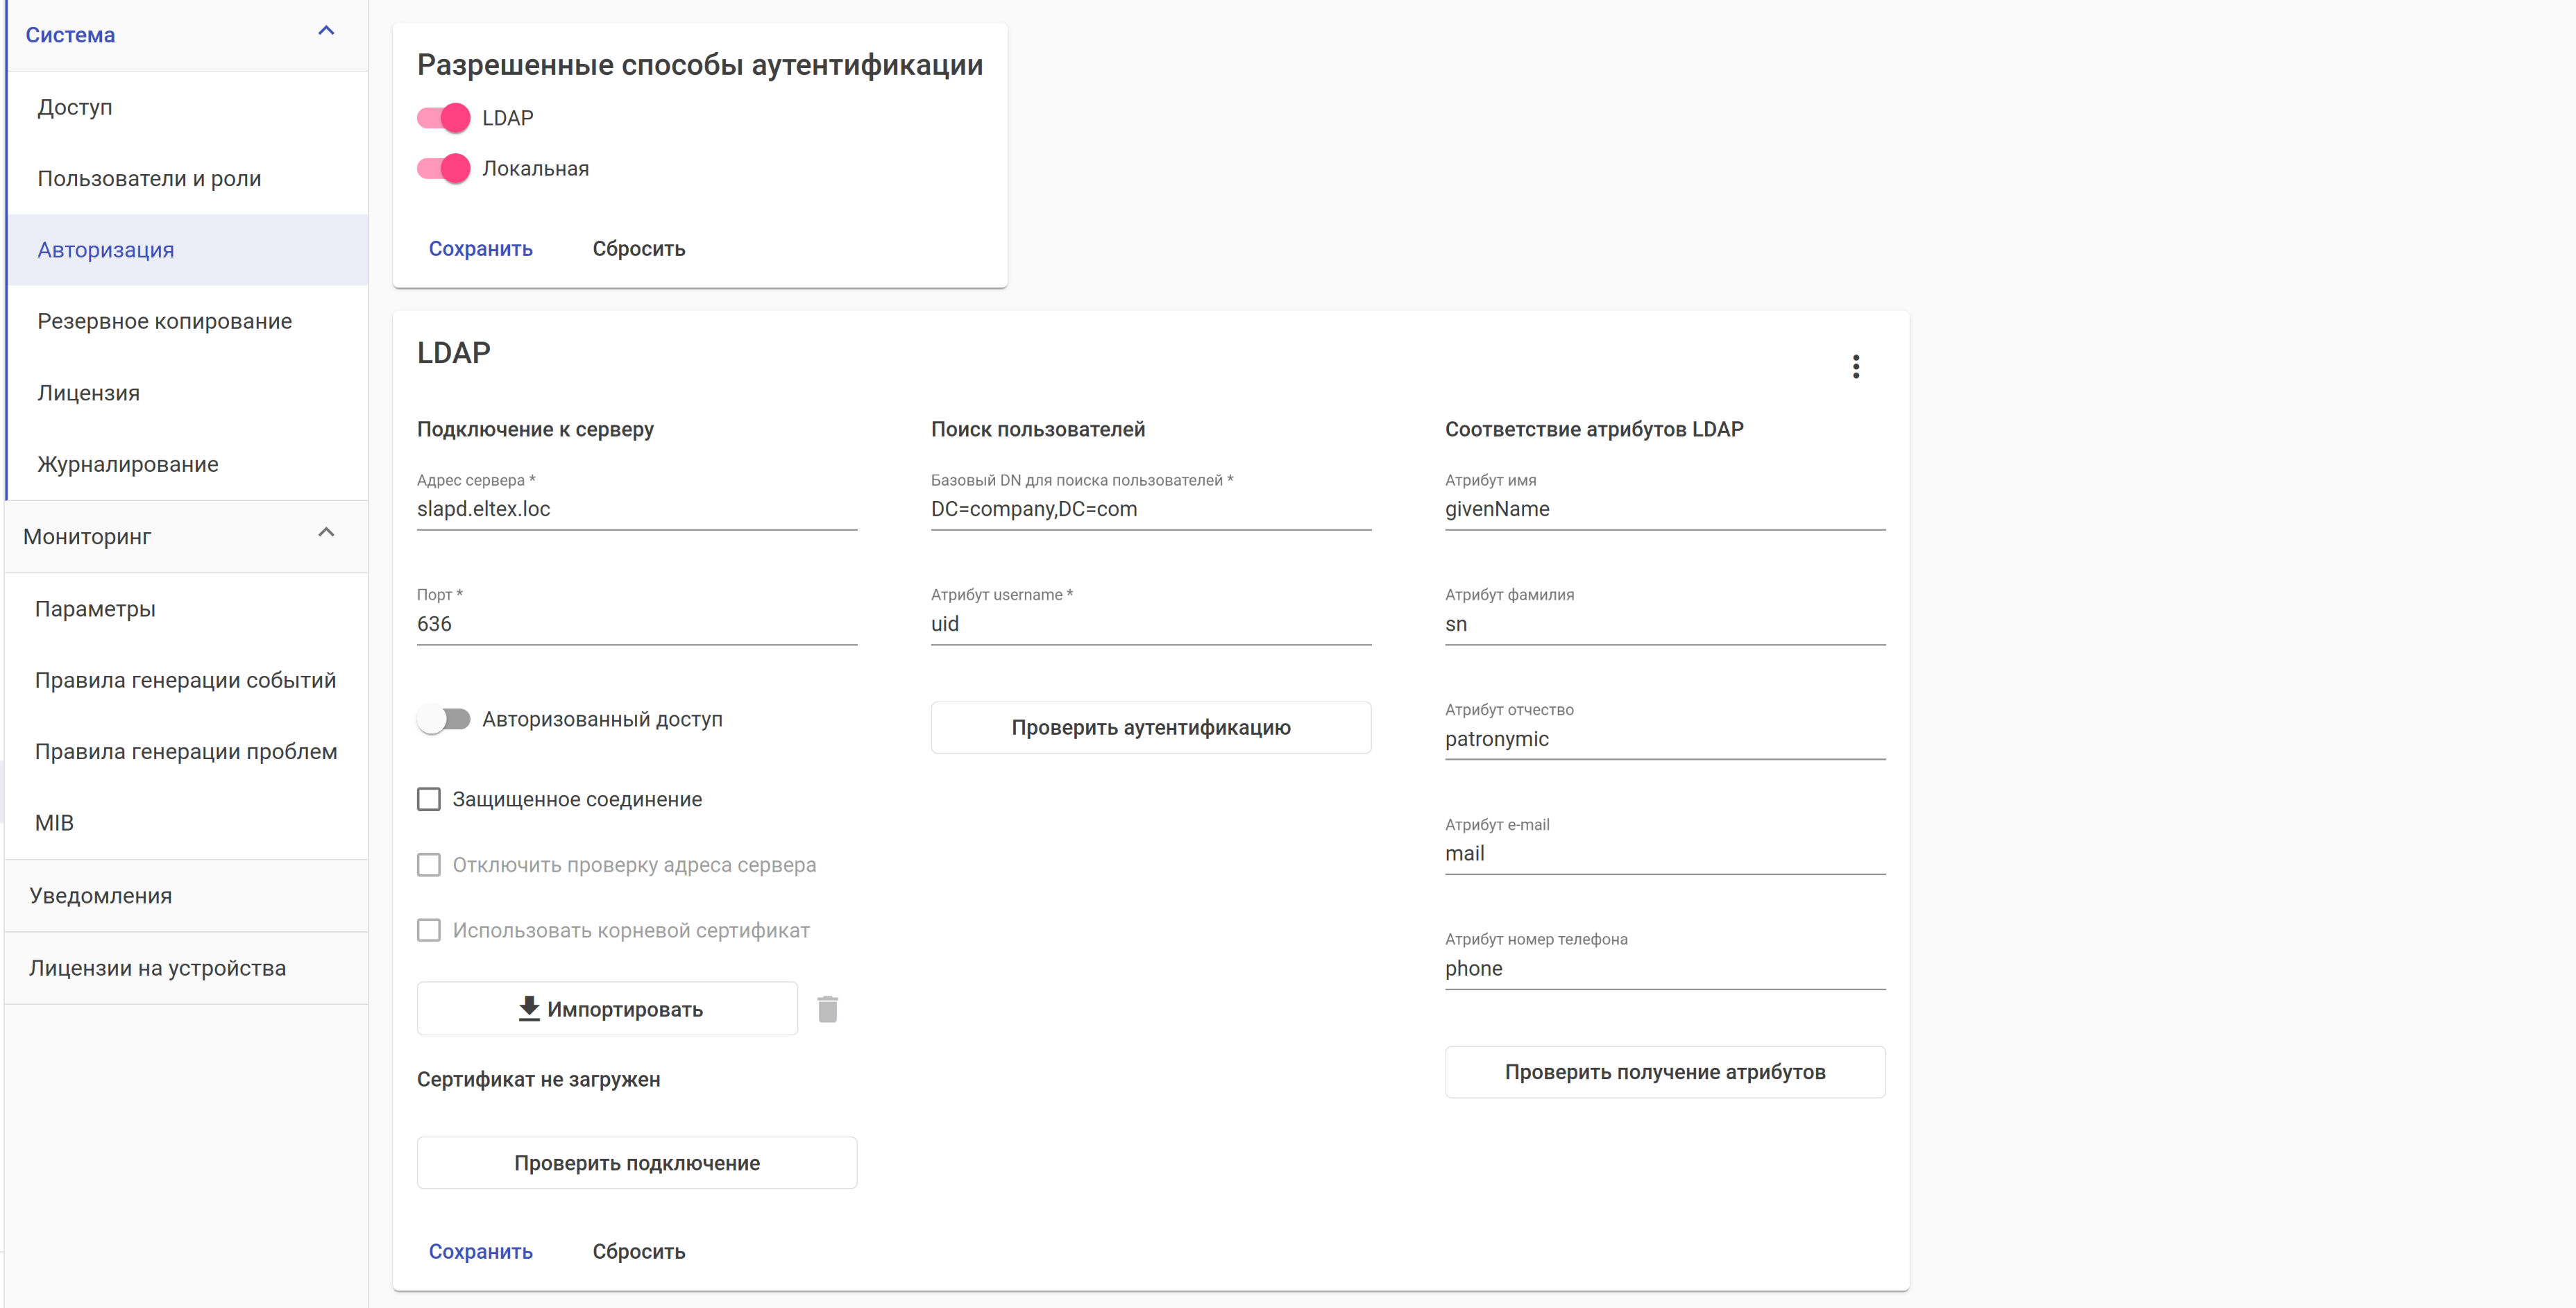Open the LDAP card three-dot menu
This screenshot has height=1308, width=2576.
(1855, 367)
